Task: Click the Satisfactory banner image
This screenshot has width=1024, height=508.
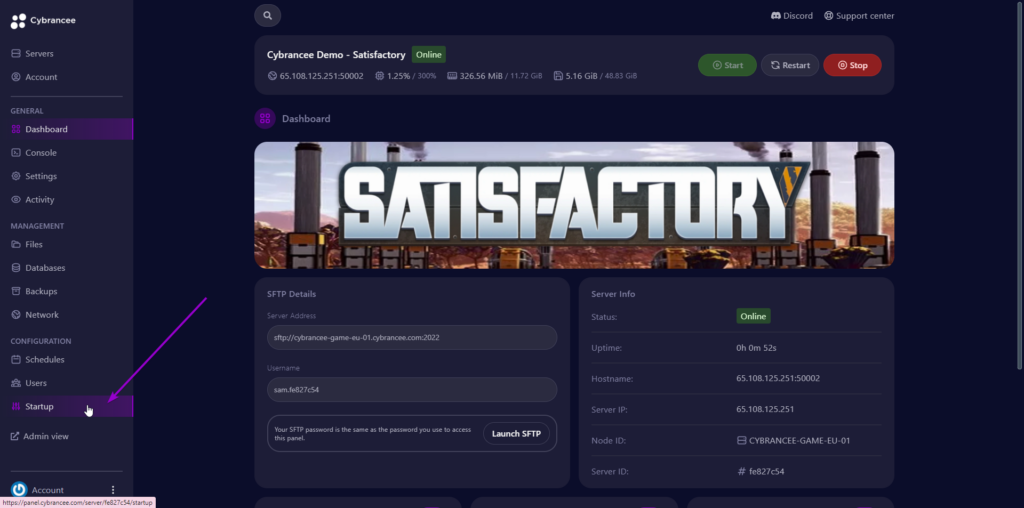Action: click(x=574, y=205)
